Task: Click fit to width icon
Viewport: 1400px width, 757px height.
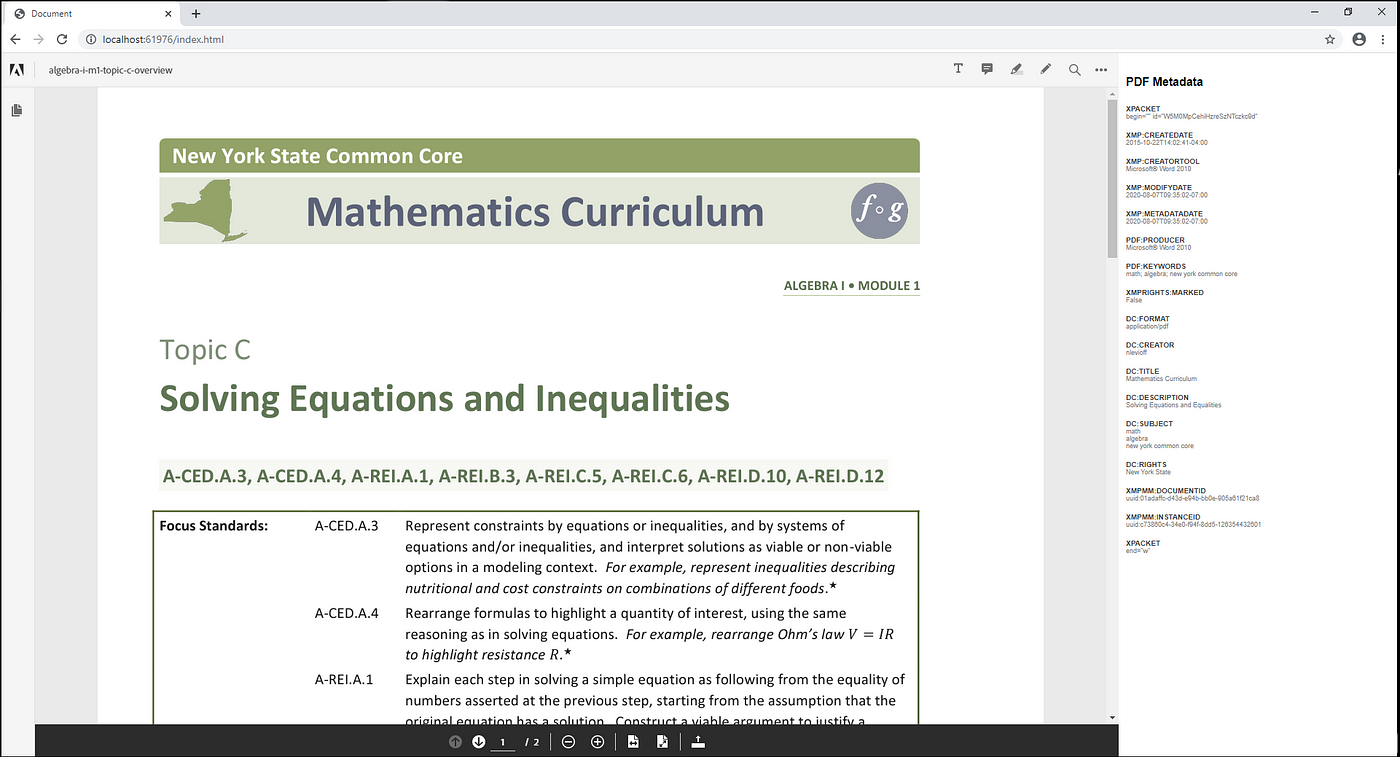Action: click(633, 742)
